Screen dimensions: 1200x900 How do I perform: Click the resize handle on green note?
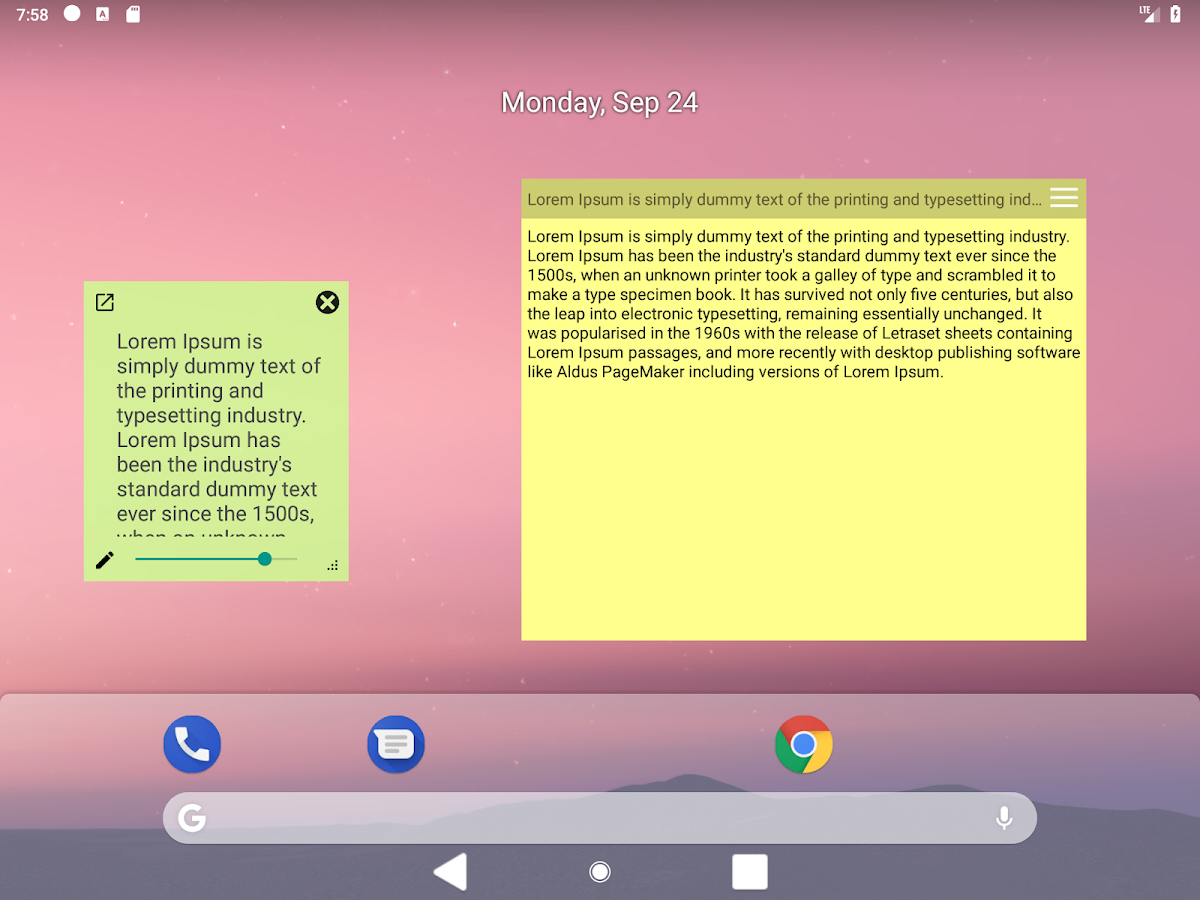(332, 565)
